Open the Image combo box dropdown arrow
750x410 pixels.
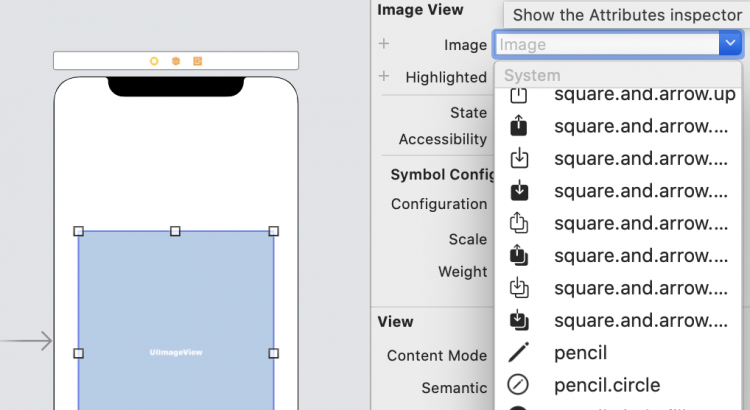(x=730, y=44)
